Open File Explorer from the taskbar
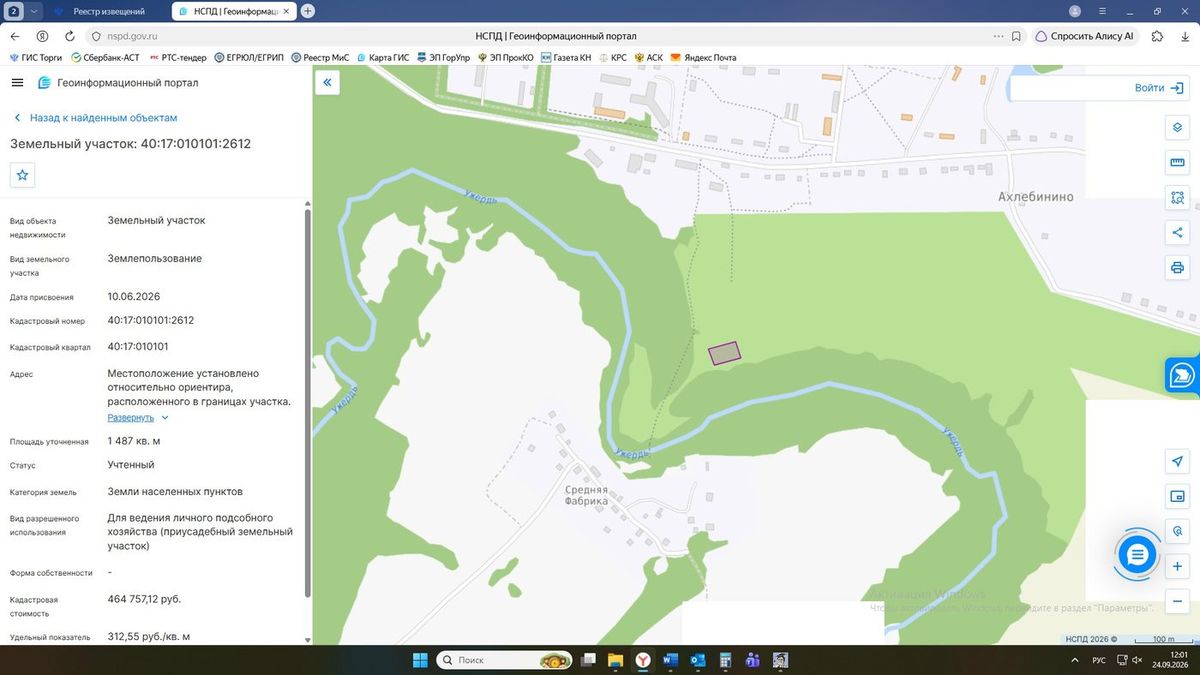The width and height of the screenshot is (1200, 675). (x=616, y=660)
